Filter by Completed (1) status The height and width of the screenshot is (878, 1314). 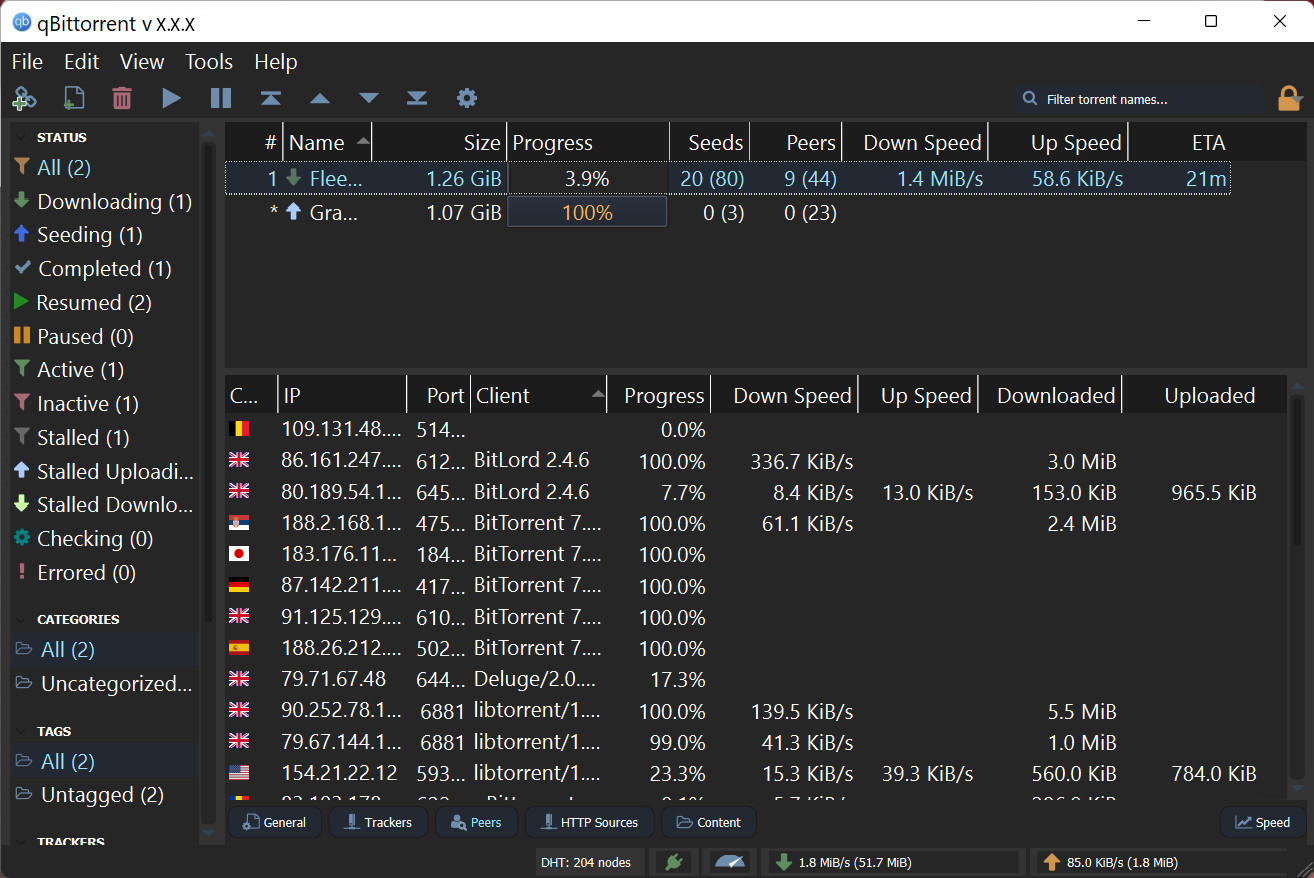[105, 269]
